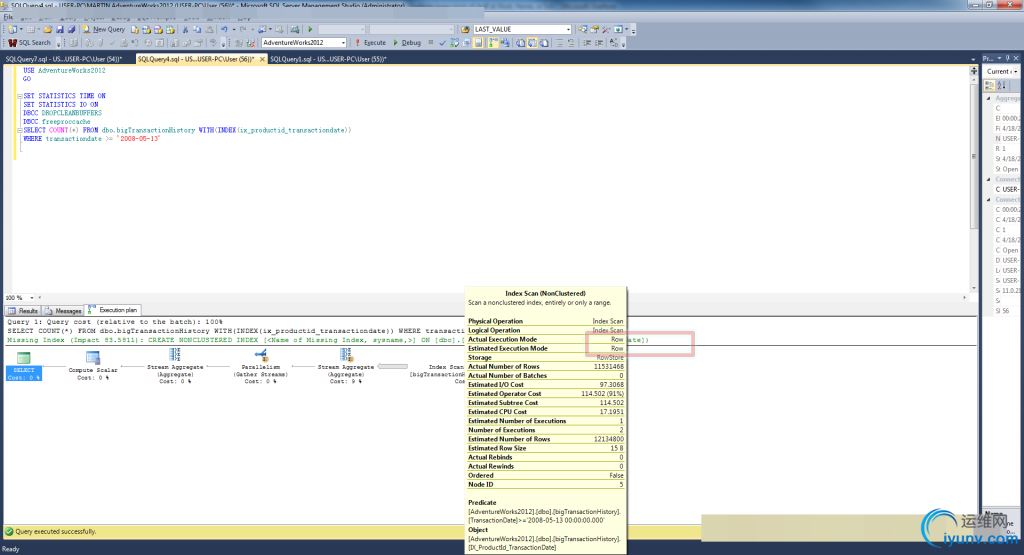This screenshot has height=555, width=1024.
Task: Open the LAST_VALUE find combo box
Action: (522, 29)
